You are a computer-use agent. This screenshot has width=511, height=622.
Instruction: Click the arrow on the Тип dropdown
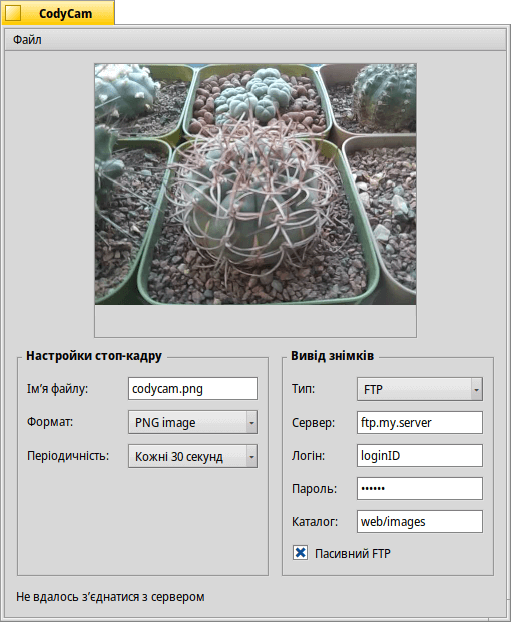coord(476,390)
